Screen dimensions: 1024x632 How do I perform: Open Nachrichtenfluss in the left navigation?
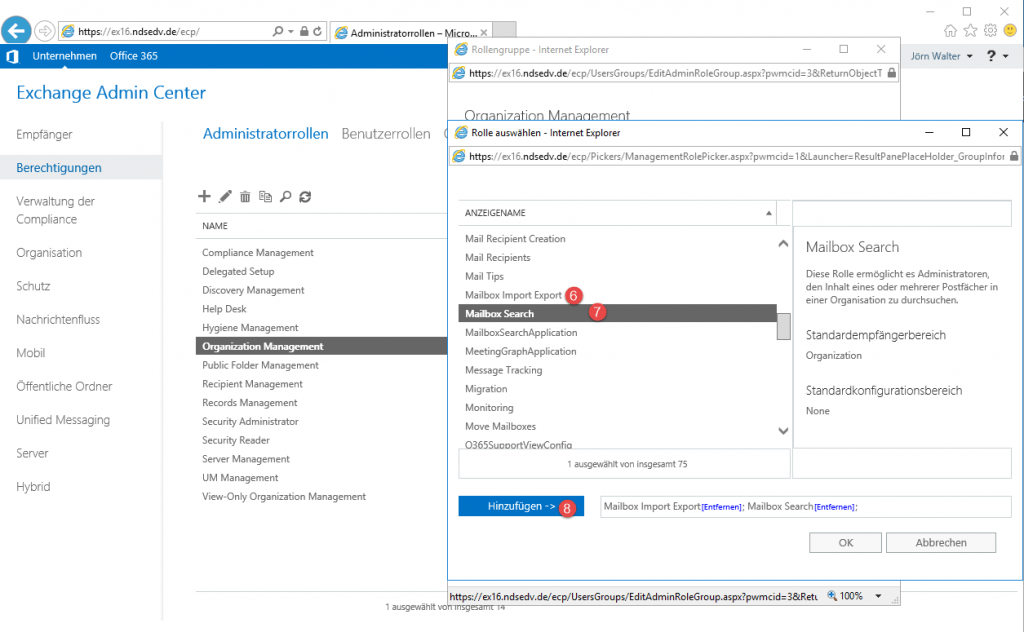[x=58, y=320]
